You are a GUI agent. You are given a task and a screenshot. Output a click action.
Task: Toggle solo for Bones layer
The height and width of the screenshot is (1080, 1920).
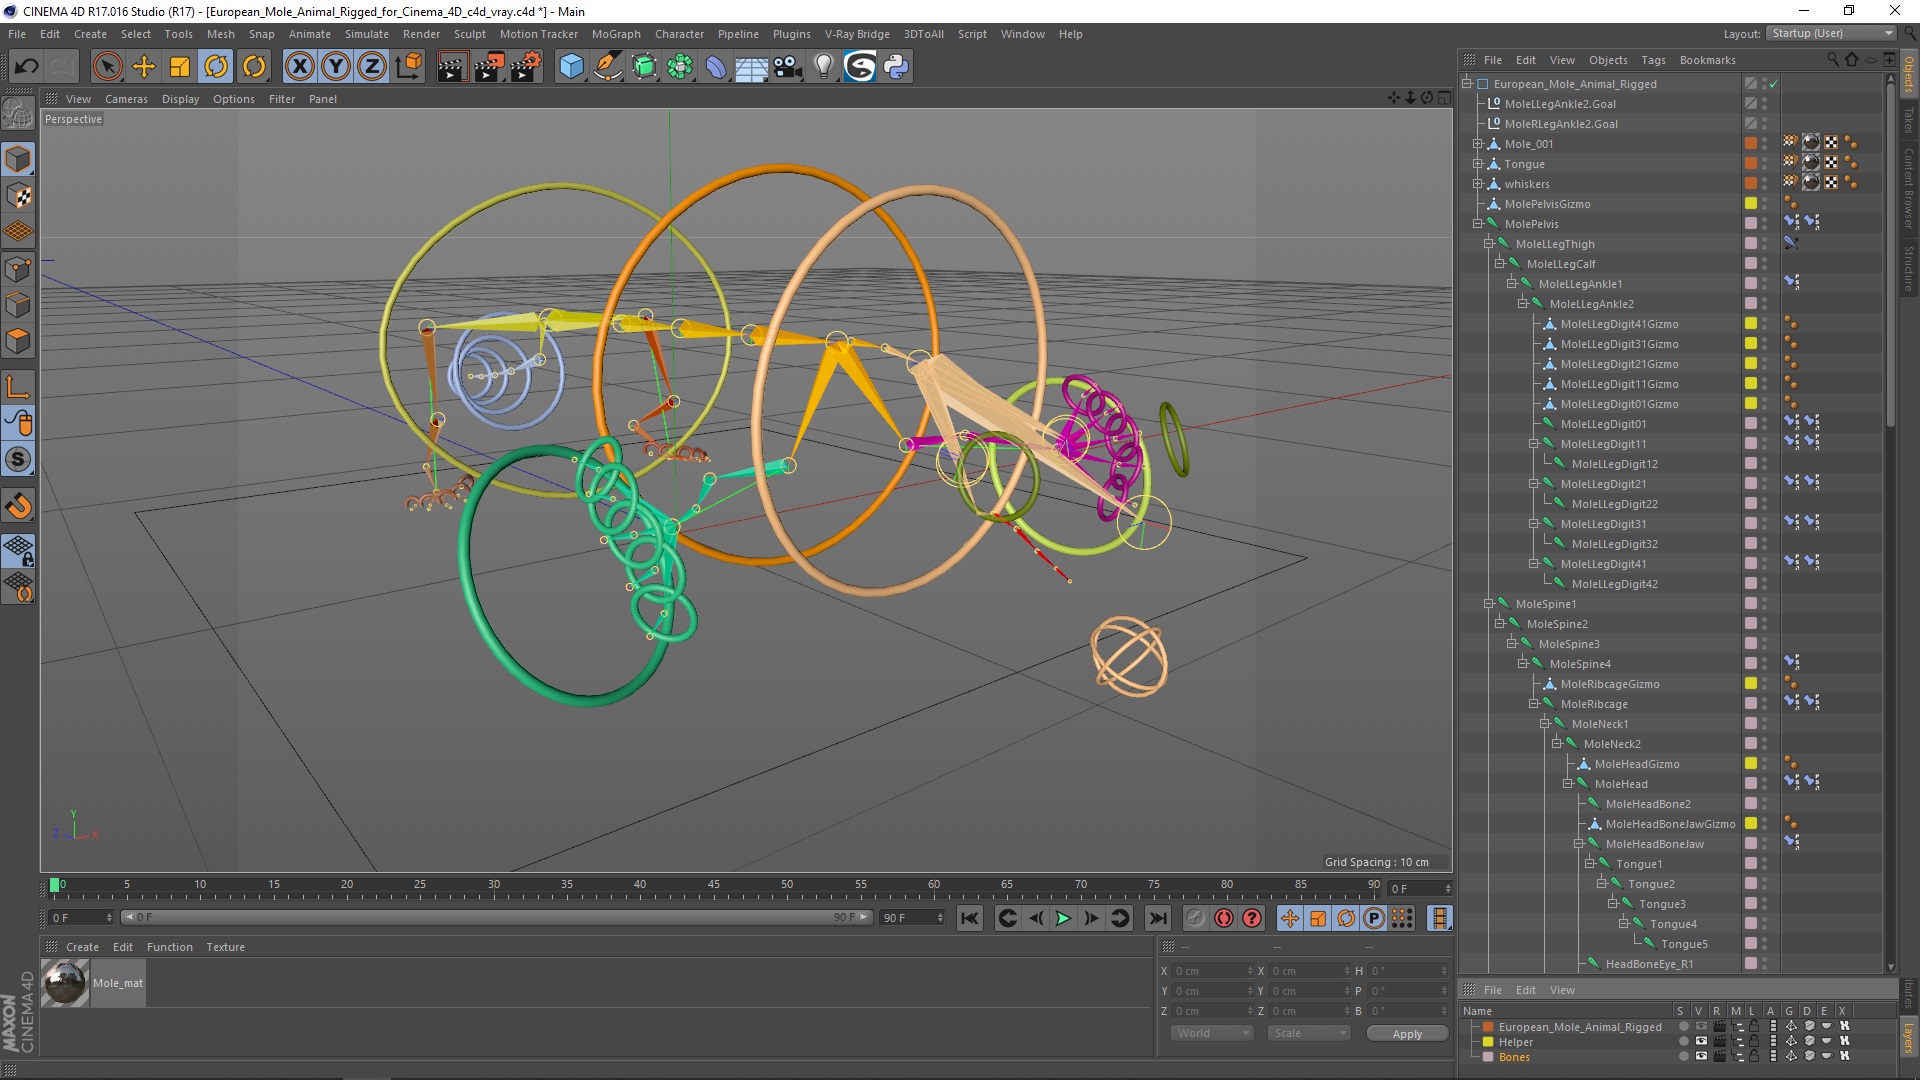click(x=1684, y=1056)
